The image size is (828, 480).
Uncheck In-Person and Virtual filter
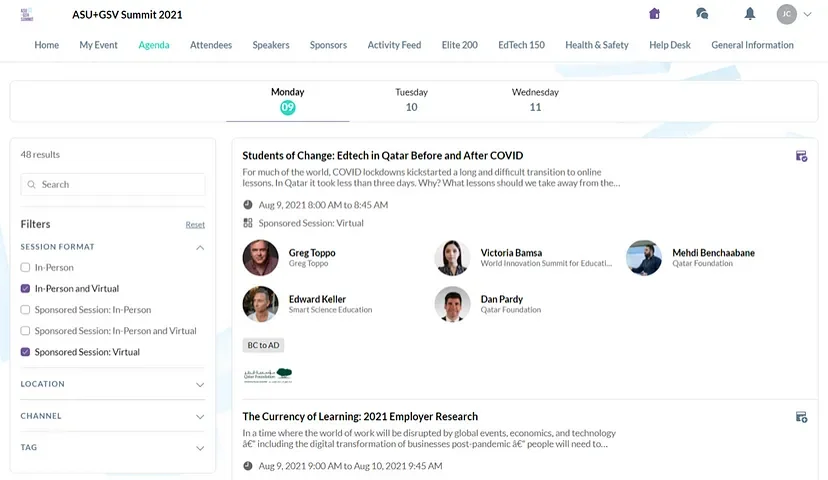tap(26, 289)
